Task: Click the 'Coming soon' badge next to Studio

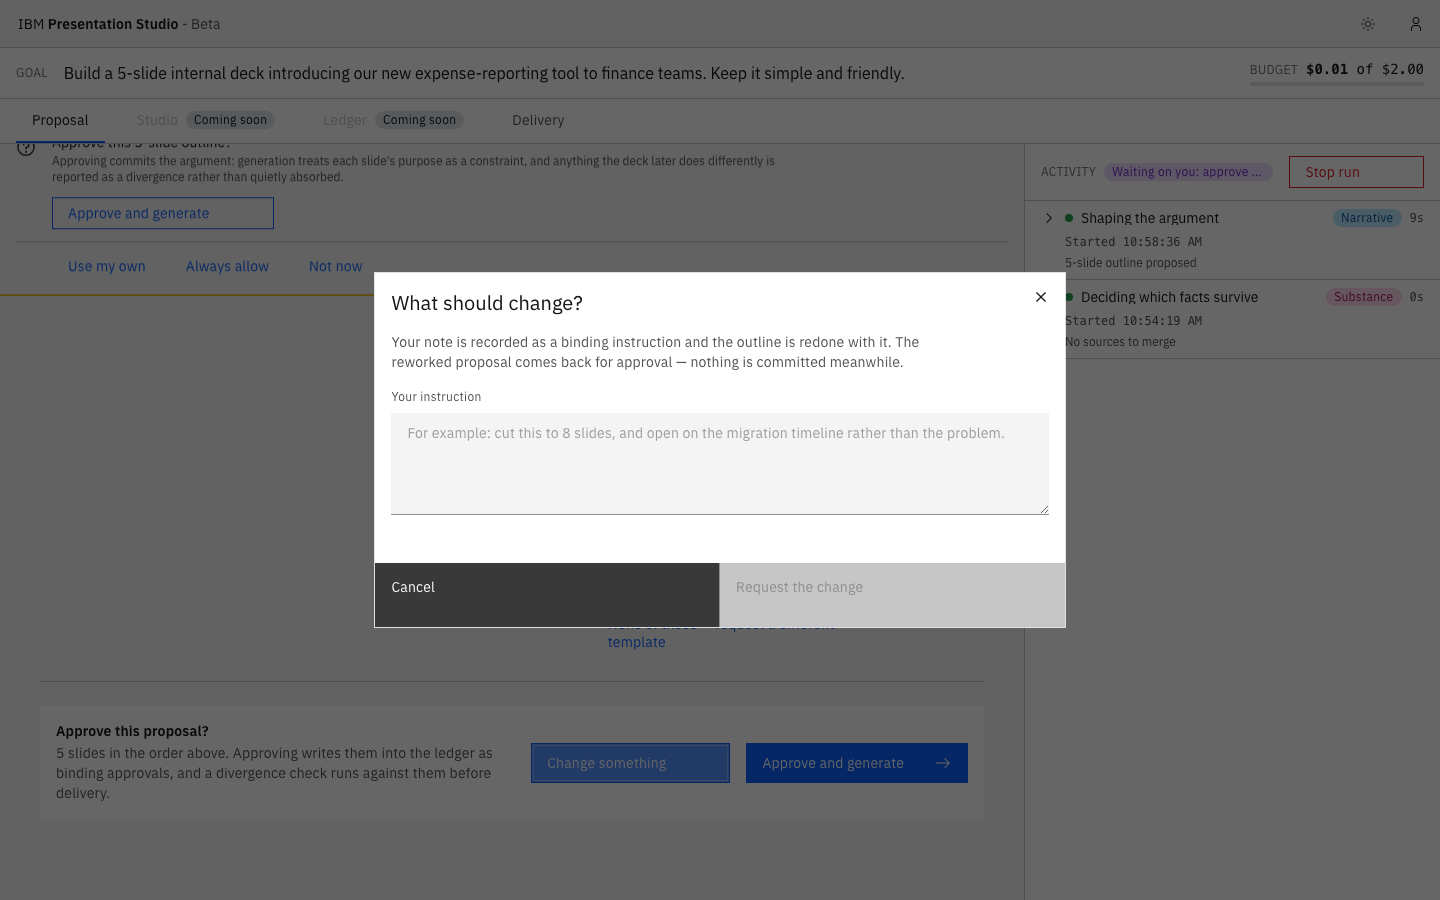Action: (230, 120)
